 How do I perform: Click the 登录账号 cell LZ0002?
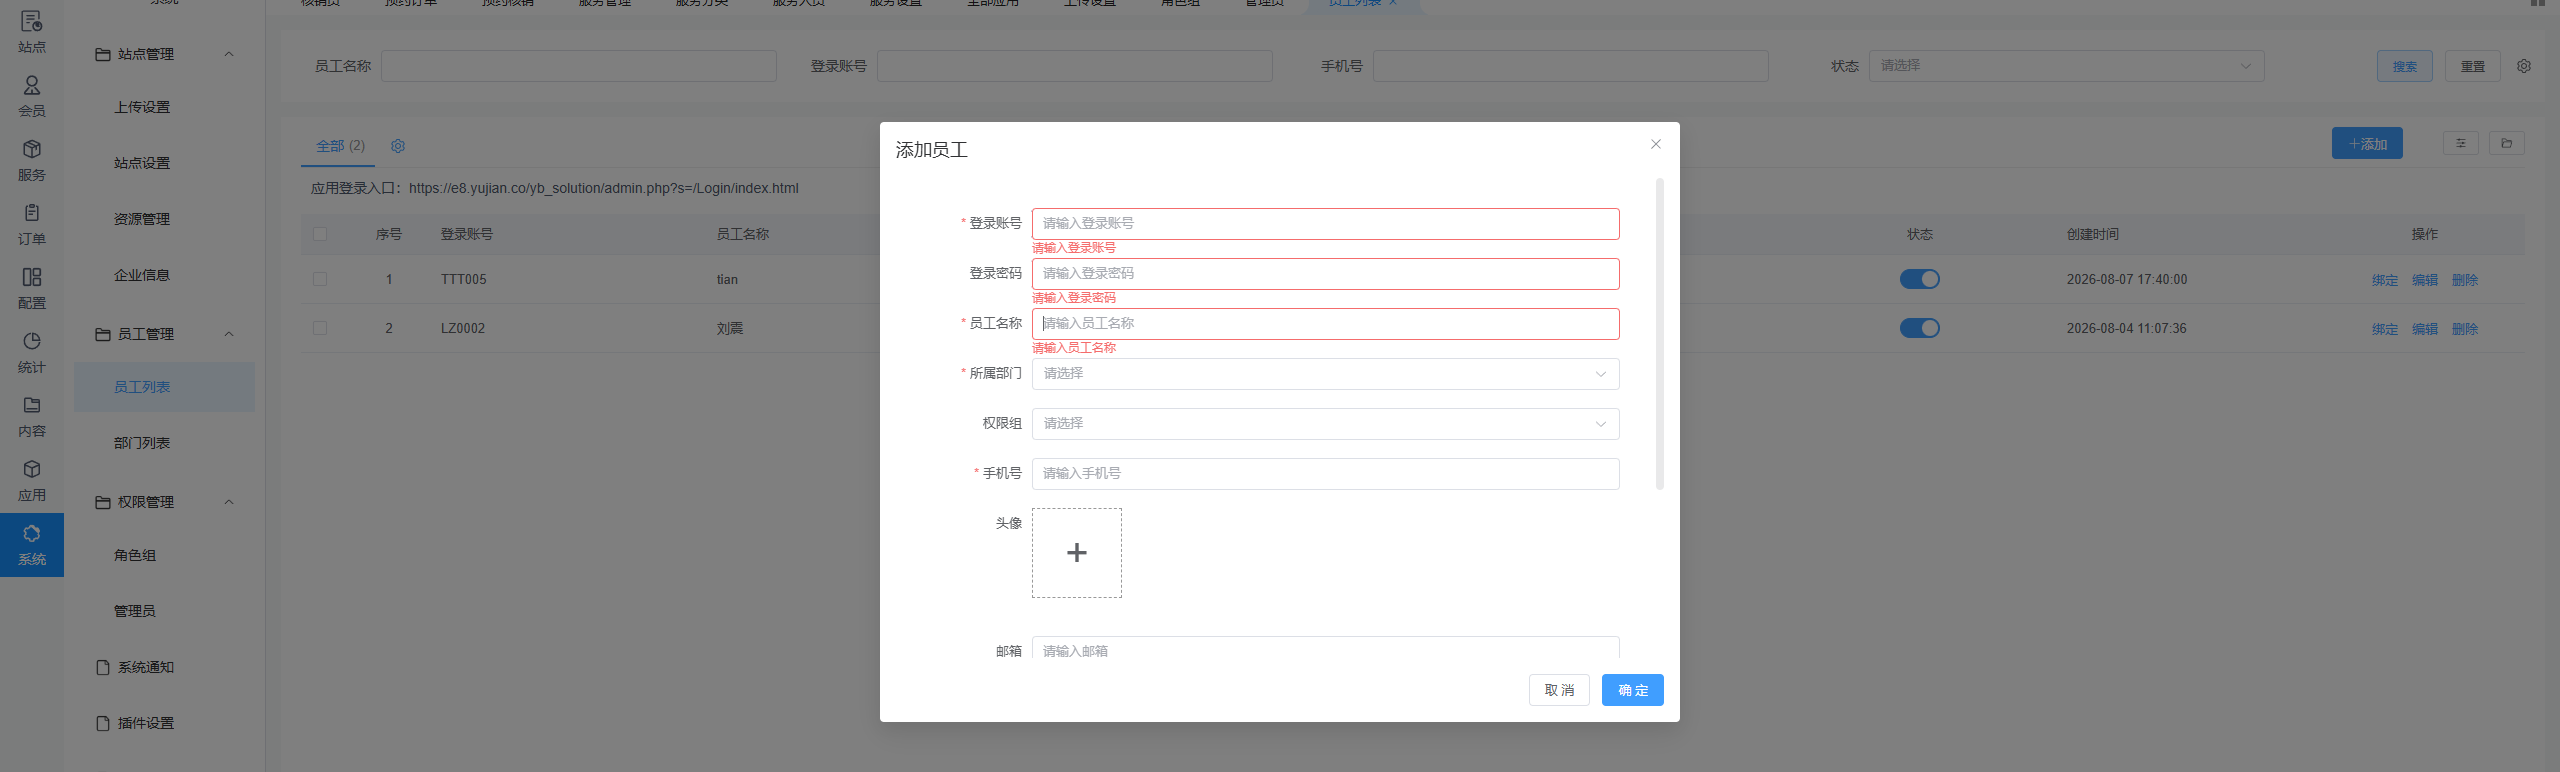(x=463, y=328)
